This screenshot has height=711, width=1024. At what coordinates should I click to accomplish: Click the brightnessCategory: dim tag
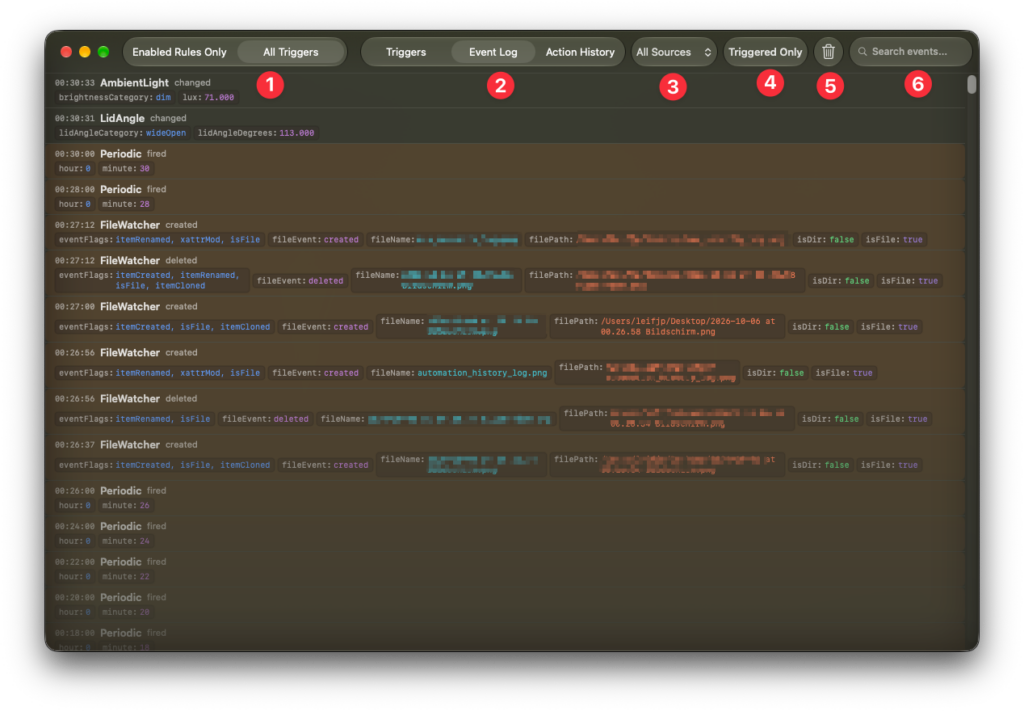tap(115, 97)
